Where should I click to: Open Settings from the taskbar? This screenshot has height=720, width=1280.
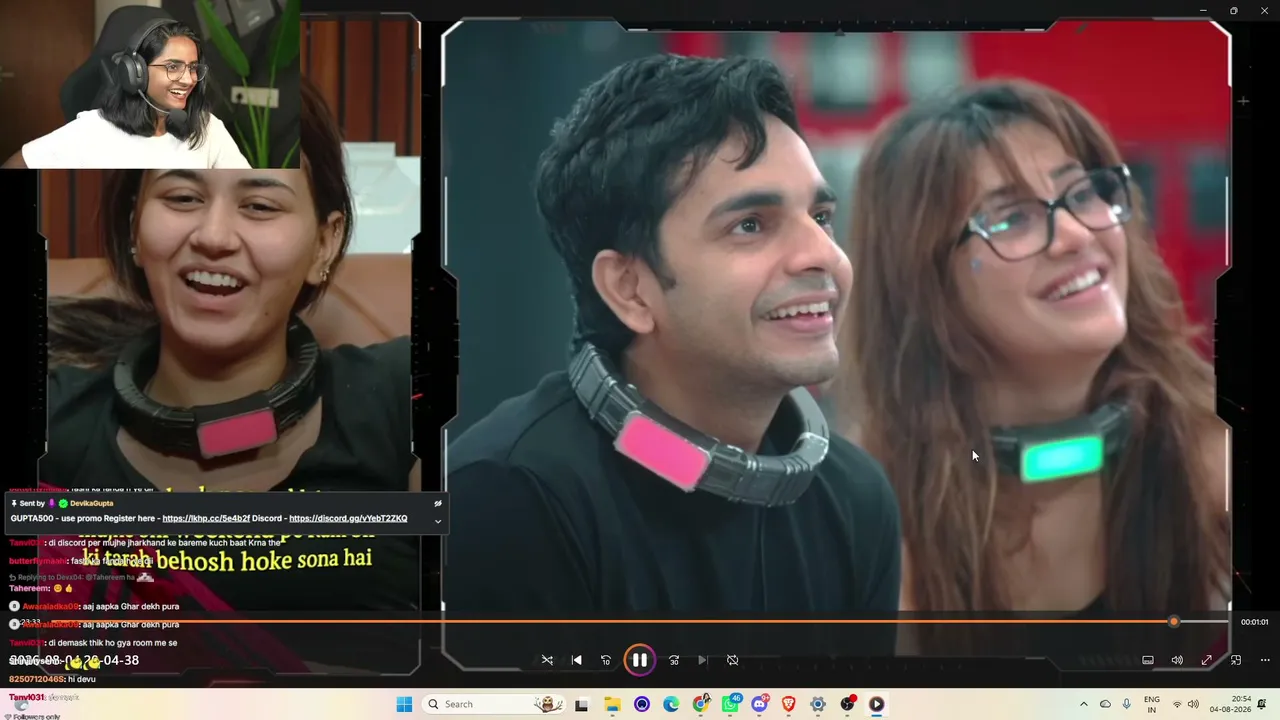click(818, 704)
